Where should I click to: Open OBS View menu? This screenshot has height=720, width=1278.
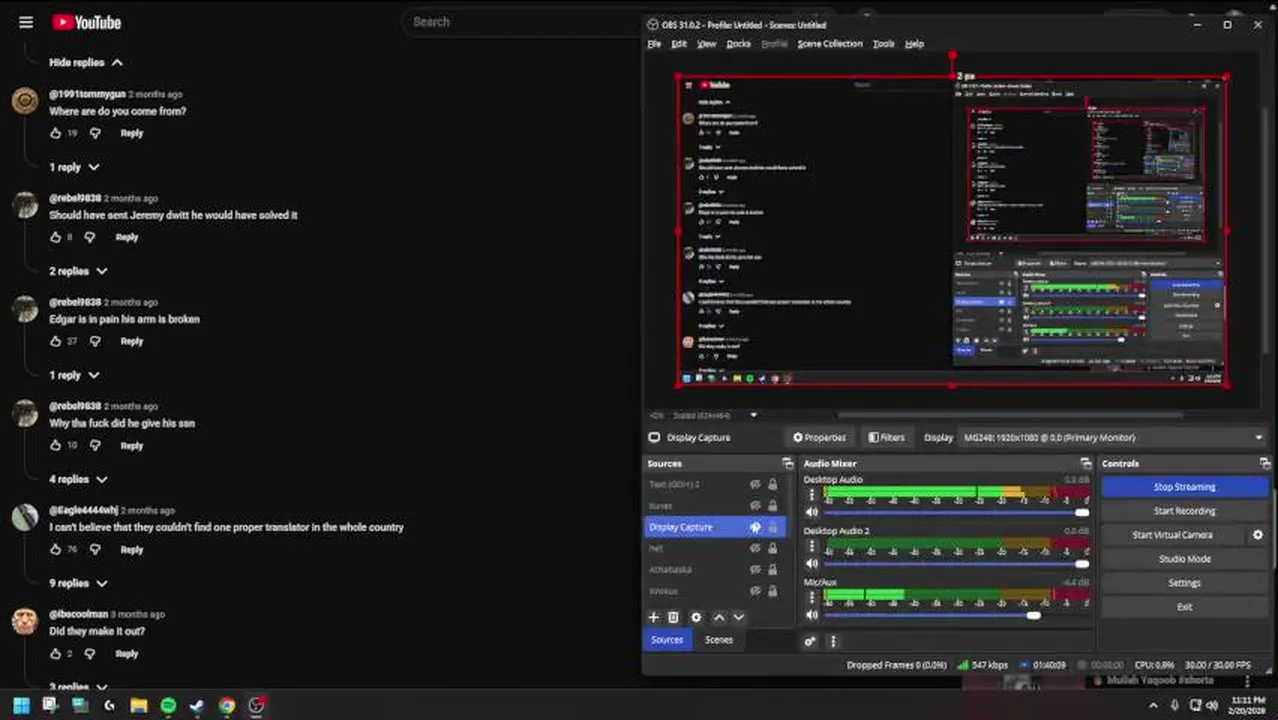706,44
